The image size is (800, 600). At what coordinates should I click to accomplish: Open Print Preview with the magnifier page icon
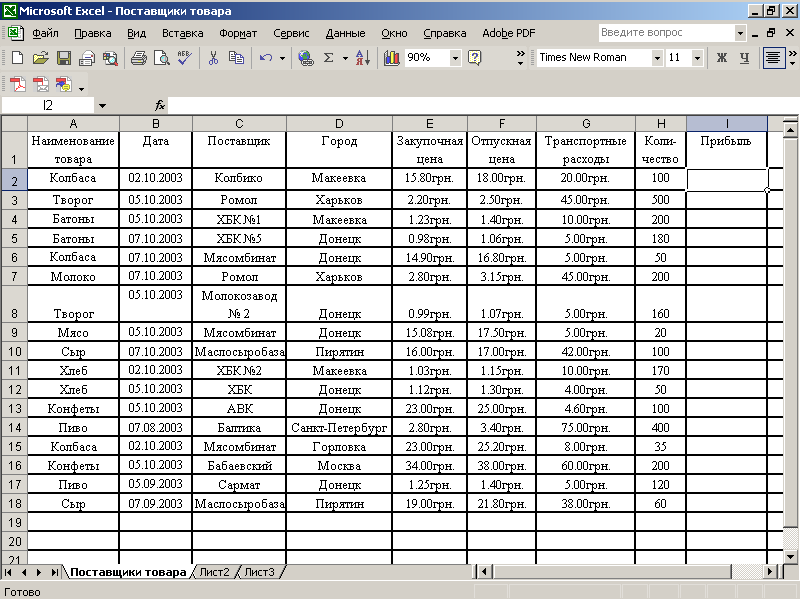tap(162, 58)
